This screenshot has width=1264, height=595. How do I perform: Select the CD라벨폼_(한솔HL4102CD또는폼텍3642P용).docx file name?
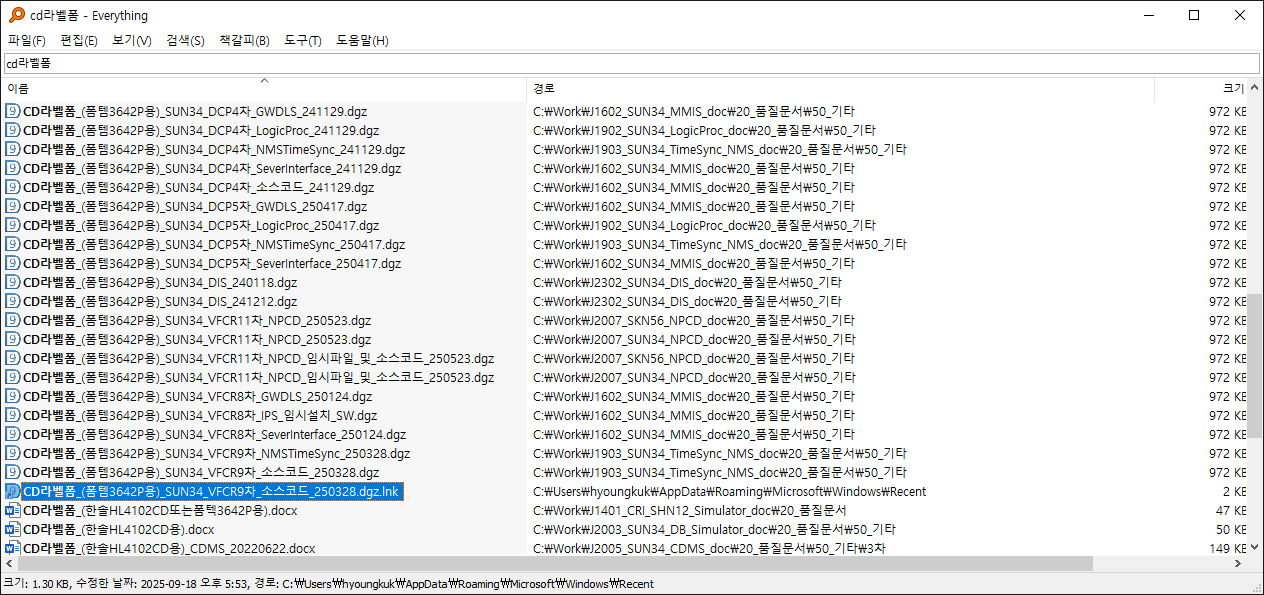[160, 510]
